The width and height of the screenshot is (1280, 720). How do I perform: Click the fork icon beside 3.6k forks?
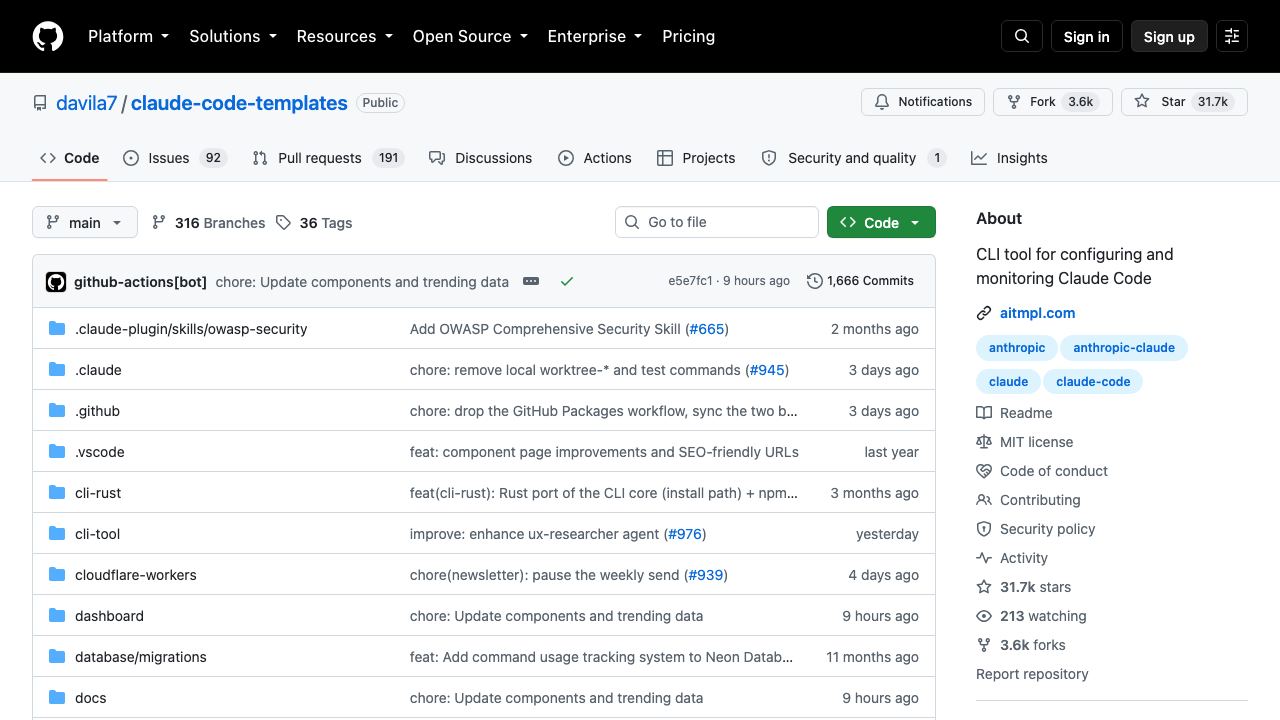coord(984,645)
